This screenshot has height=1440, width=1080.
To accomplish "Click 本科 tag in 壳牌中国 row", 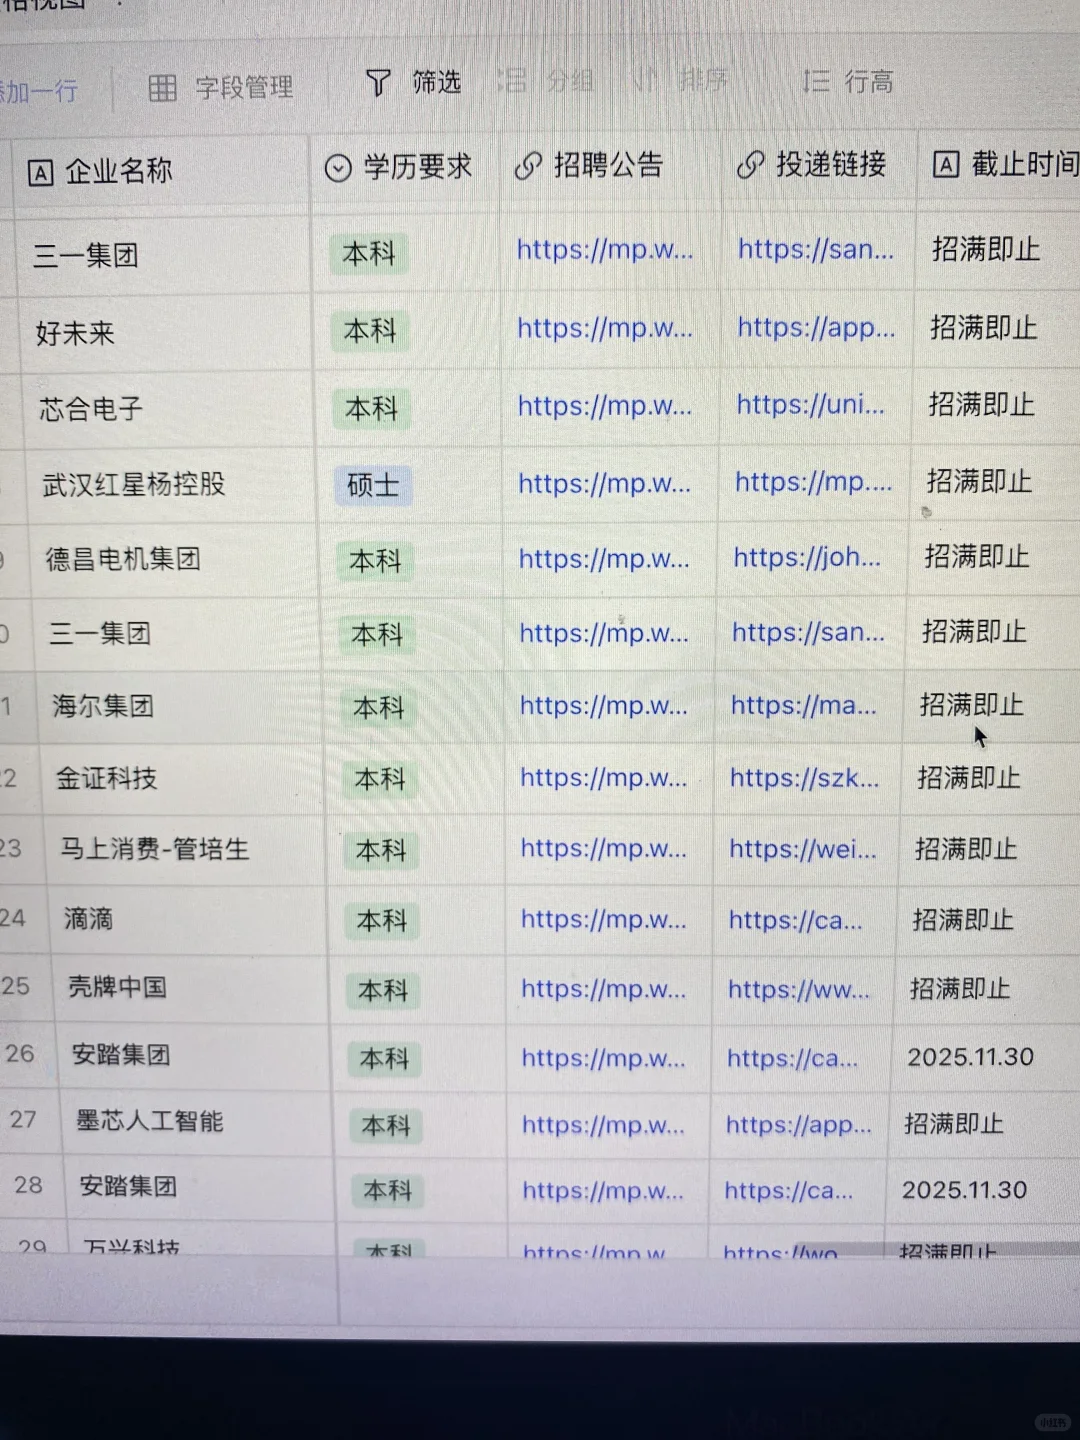I will [x=383, y=991].
